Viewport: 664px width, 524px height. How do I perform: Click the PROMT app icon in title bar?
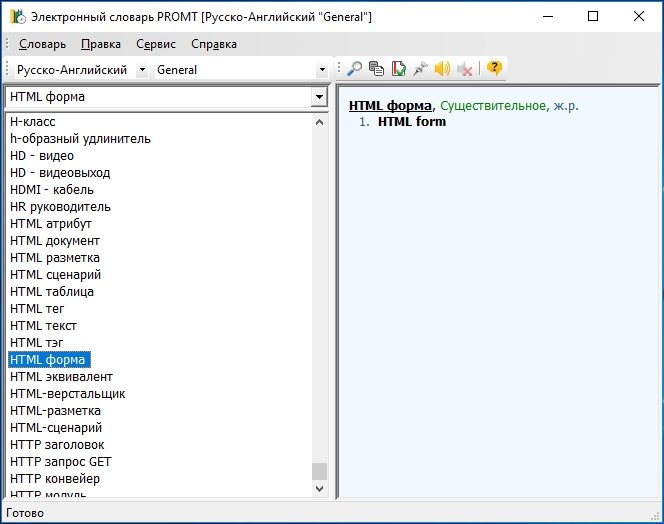coord(18,17)
